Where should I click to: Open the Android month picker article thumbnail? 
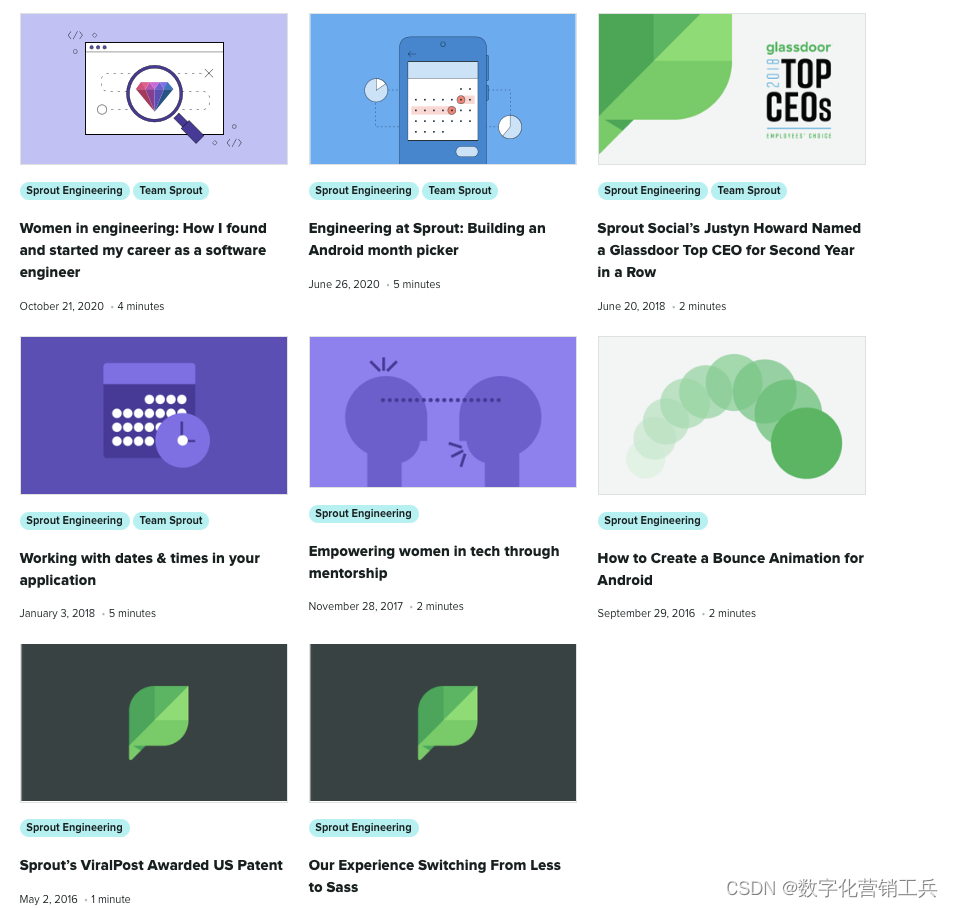point(442,89)
